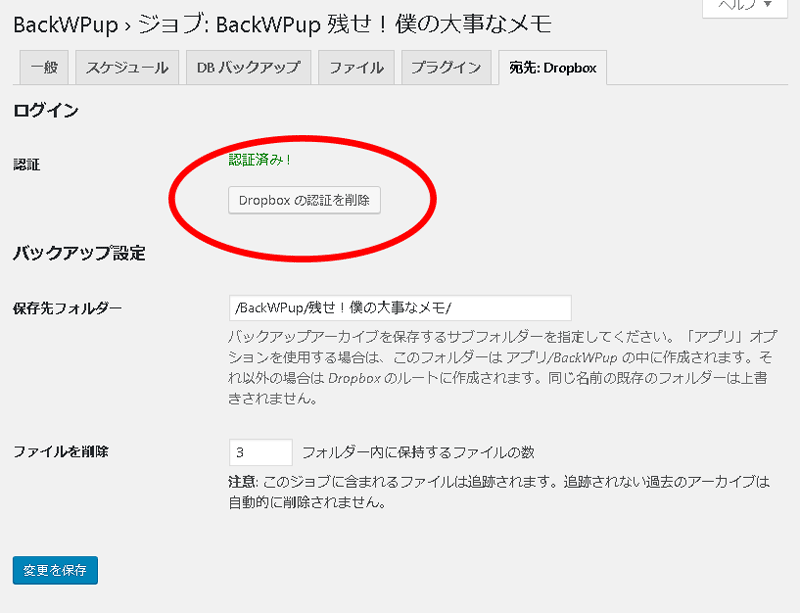The width and height of the screenshot is (800, 613).
Task: Click the ログイン section heading
Action: tap(46, 110)
